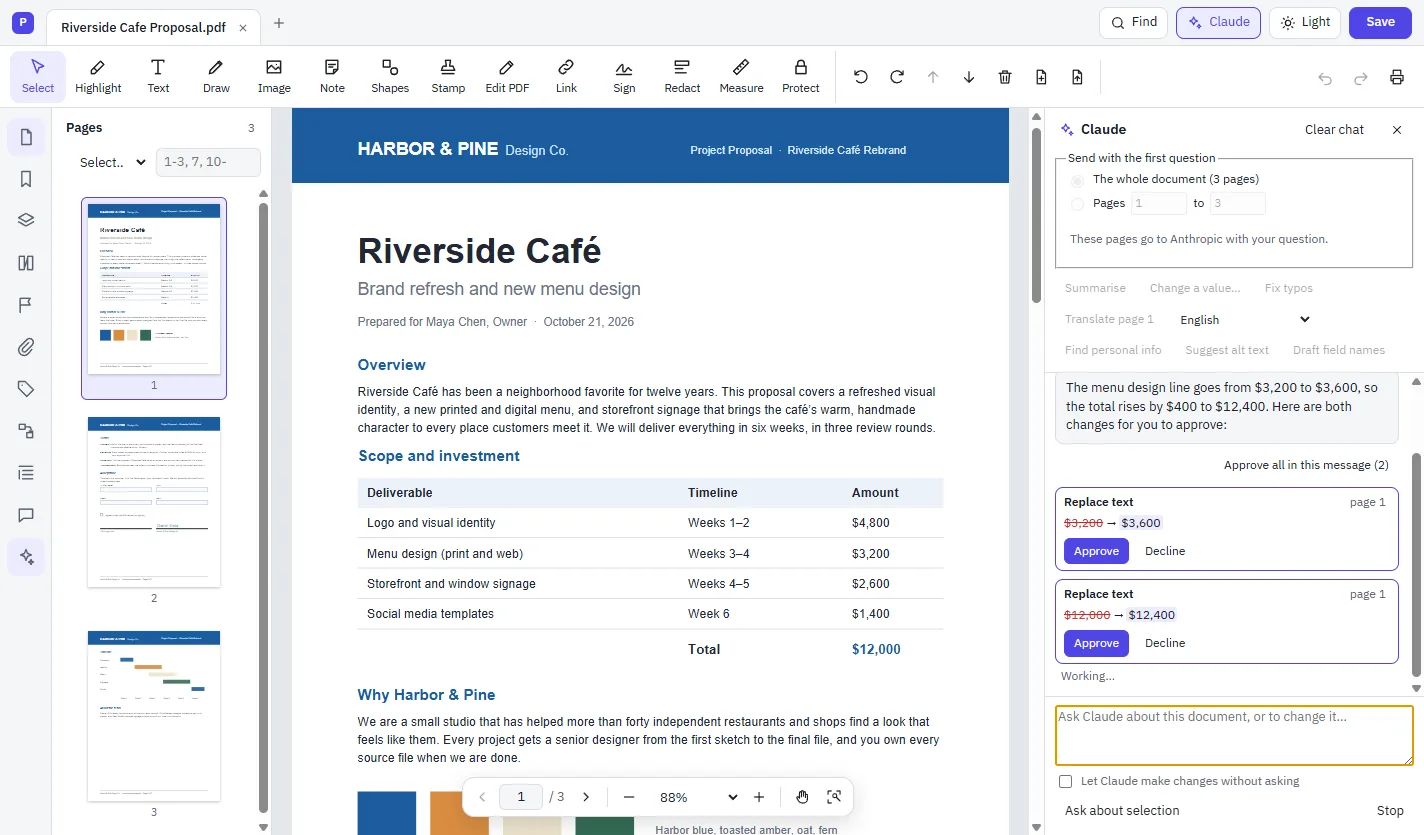Open the Comments sidebar panel
Image resolution: width=1424 pixels, height=835 pixels.
[26, 515]
